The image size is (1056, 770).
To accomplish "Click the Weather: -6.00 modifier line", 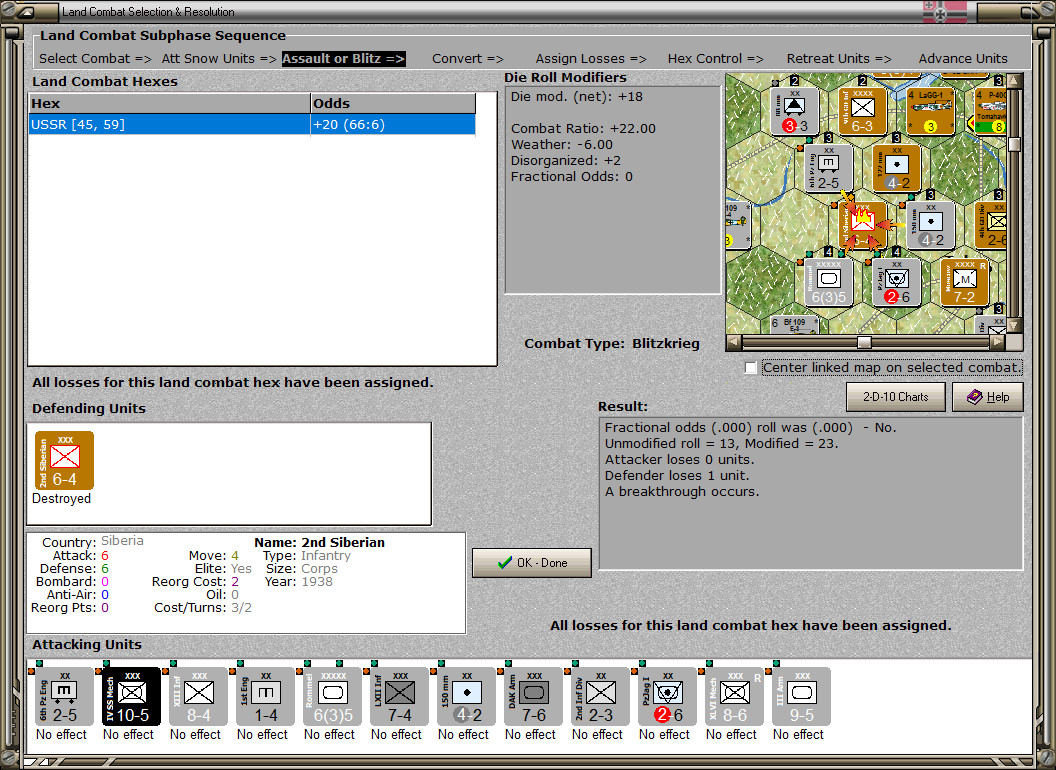I will 562,145.
